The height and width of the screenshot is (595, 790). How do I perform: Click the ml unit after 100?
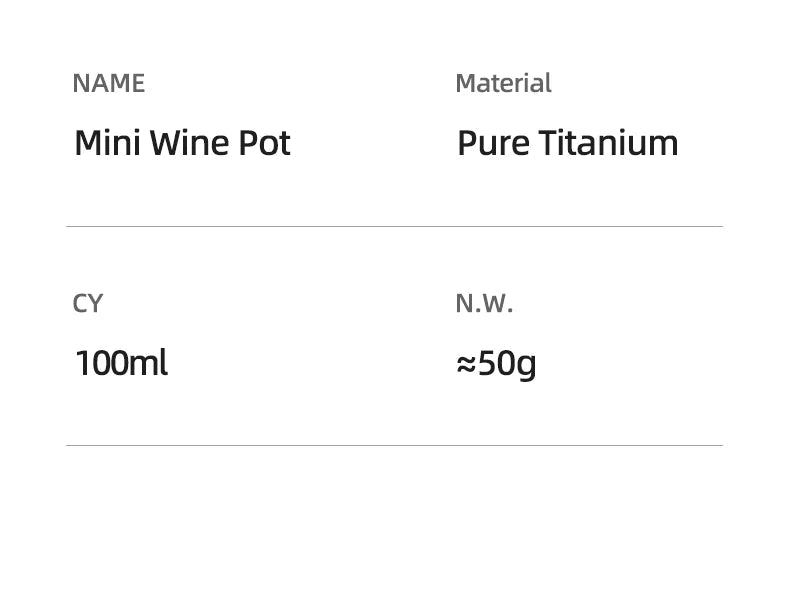point(148,363)
